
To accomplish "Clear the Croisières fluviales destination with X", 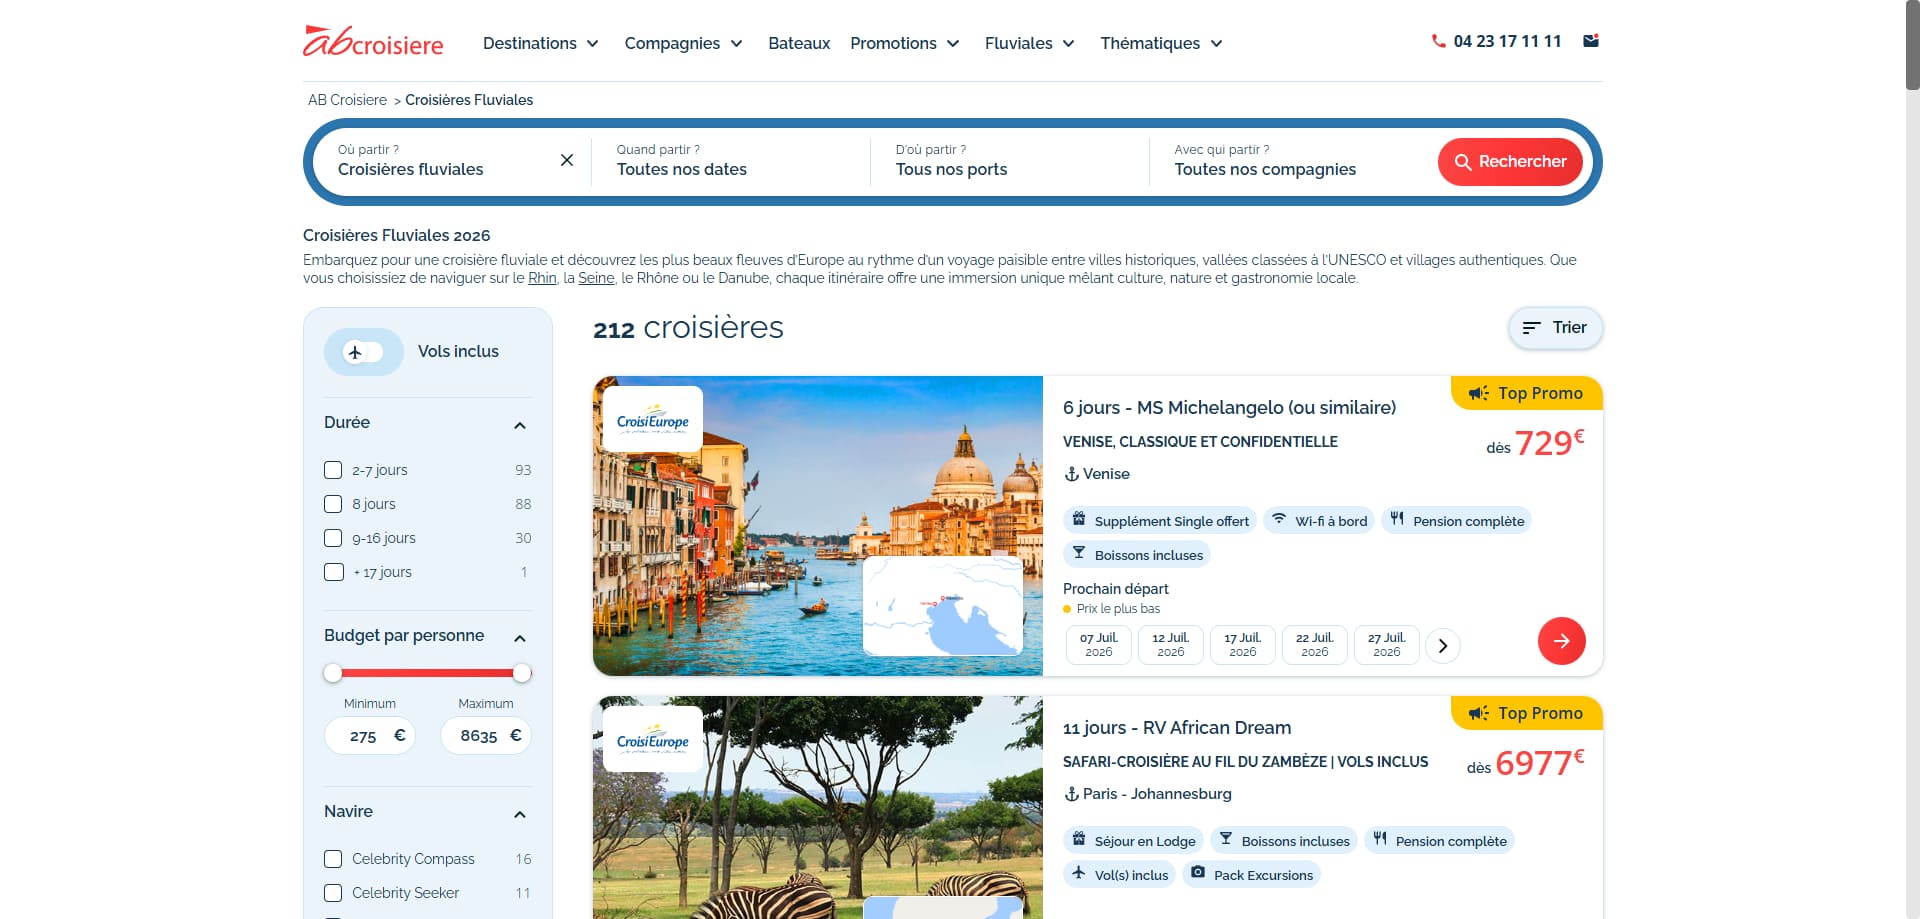I will 567,160.
